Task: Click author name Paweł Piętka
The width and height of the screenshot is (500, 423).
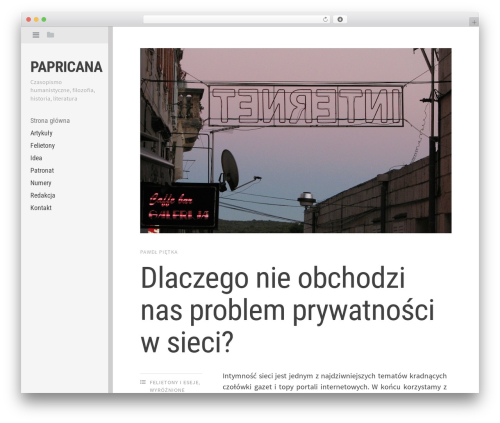Action: [159, 252]
